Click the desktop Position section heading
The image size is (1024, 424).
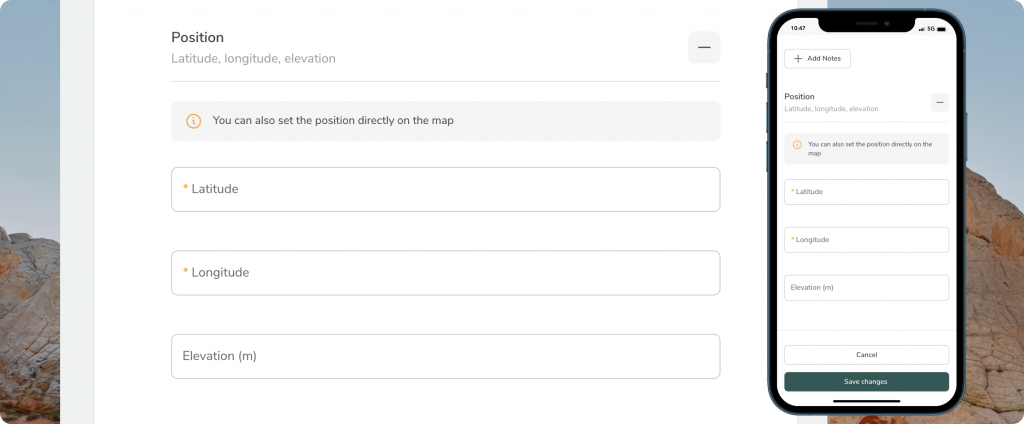[x=198, y=37]
